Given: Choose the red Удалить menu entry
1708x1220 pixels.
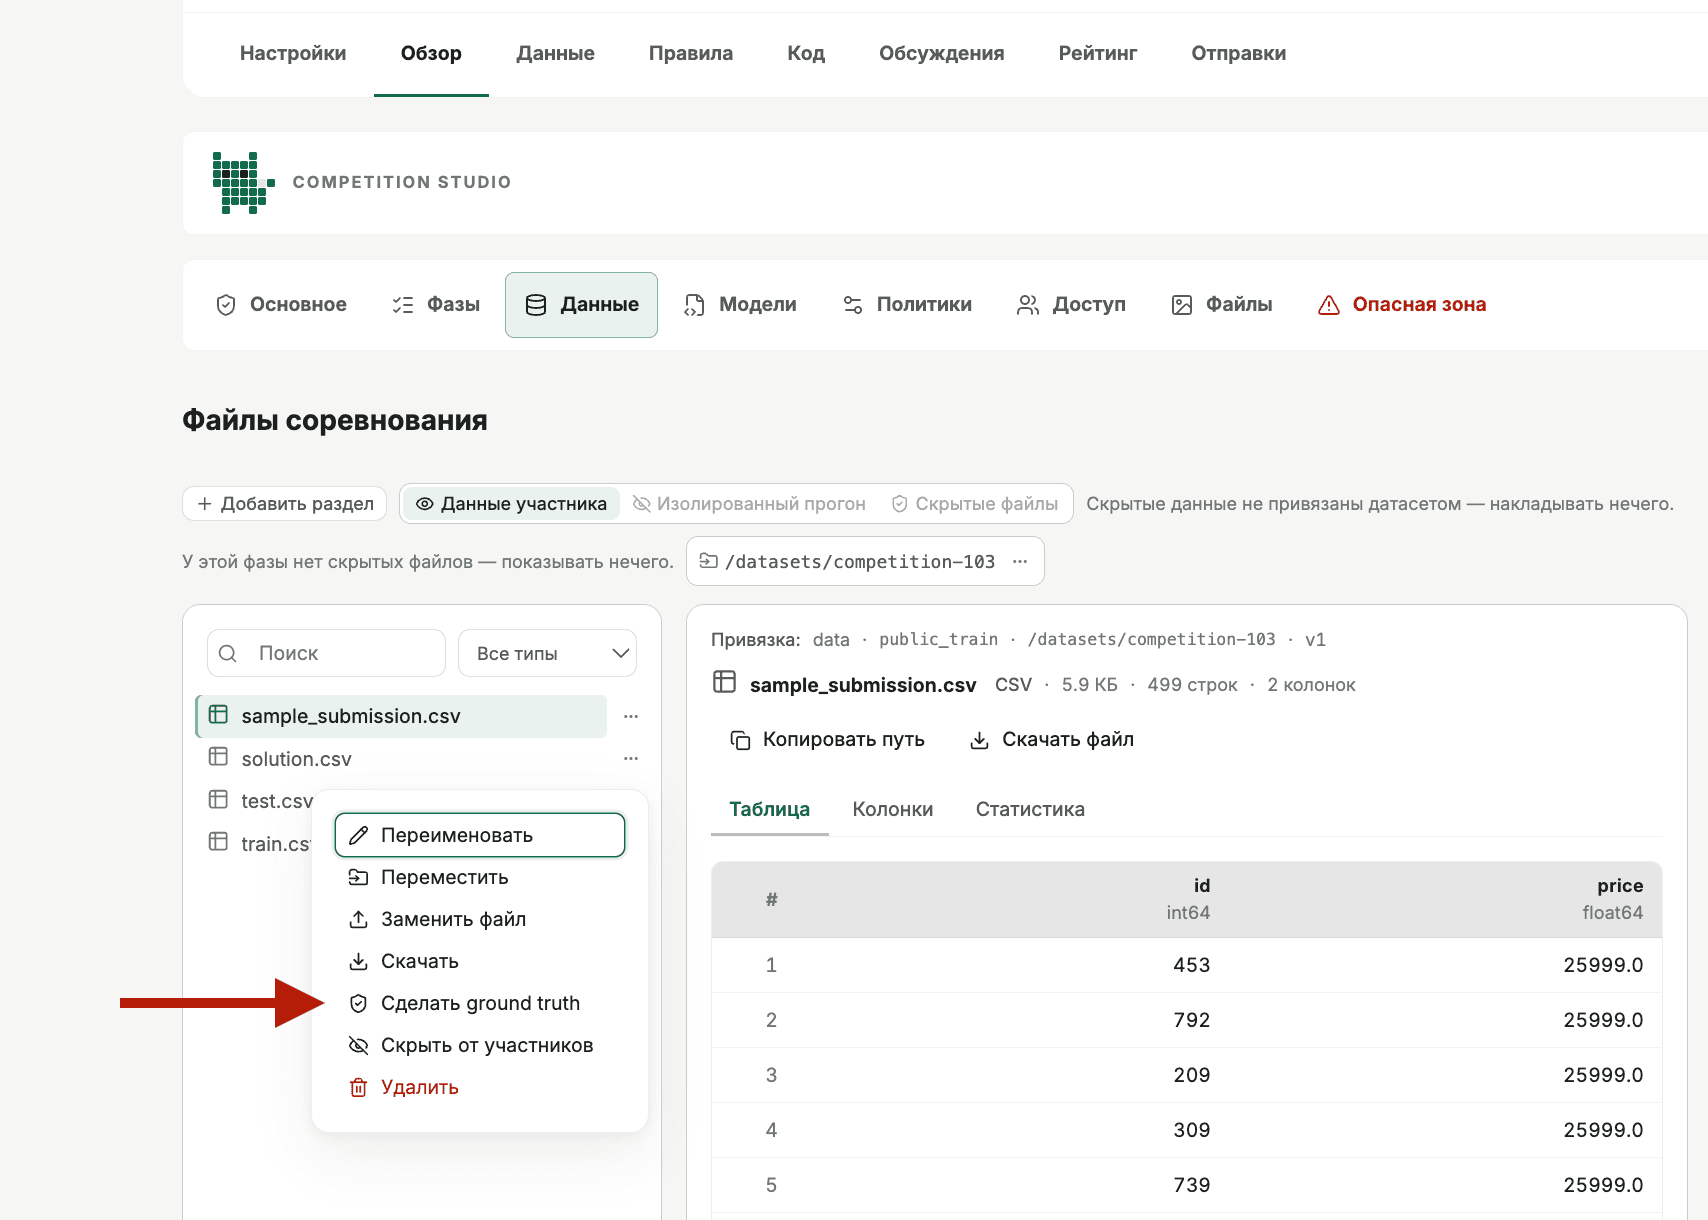Looking at the screenshot, I should coord(480,1087).
